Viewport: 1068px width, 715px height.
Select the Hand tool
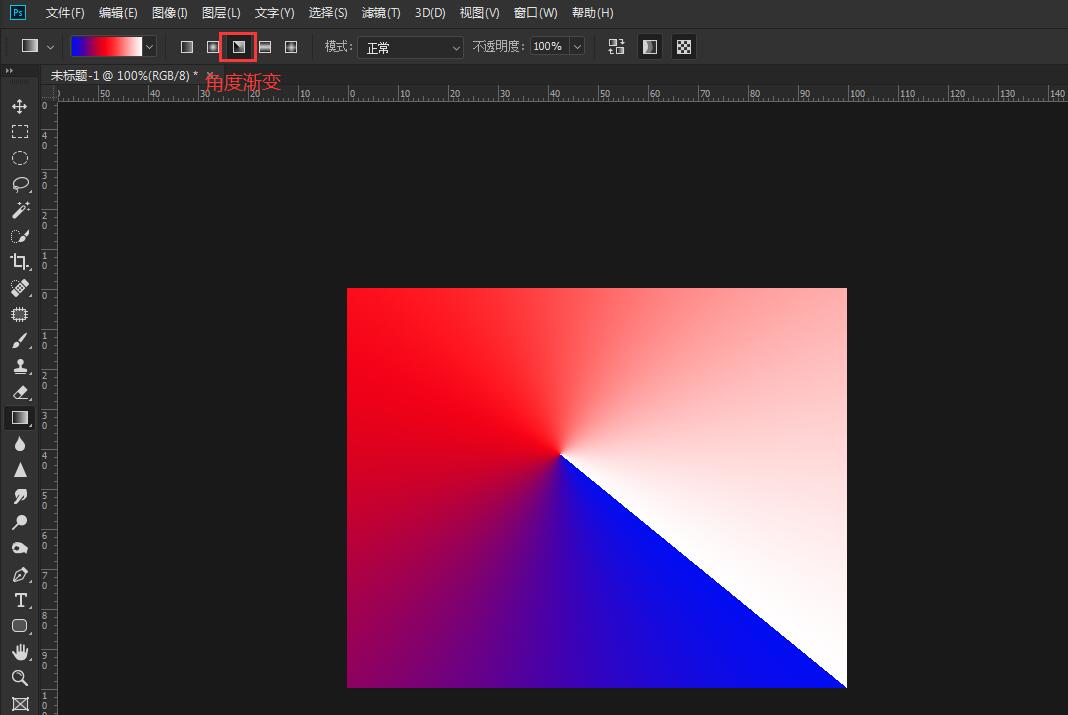point(19,652)
